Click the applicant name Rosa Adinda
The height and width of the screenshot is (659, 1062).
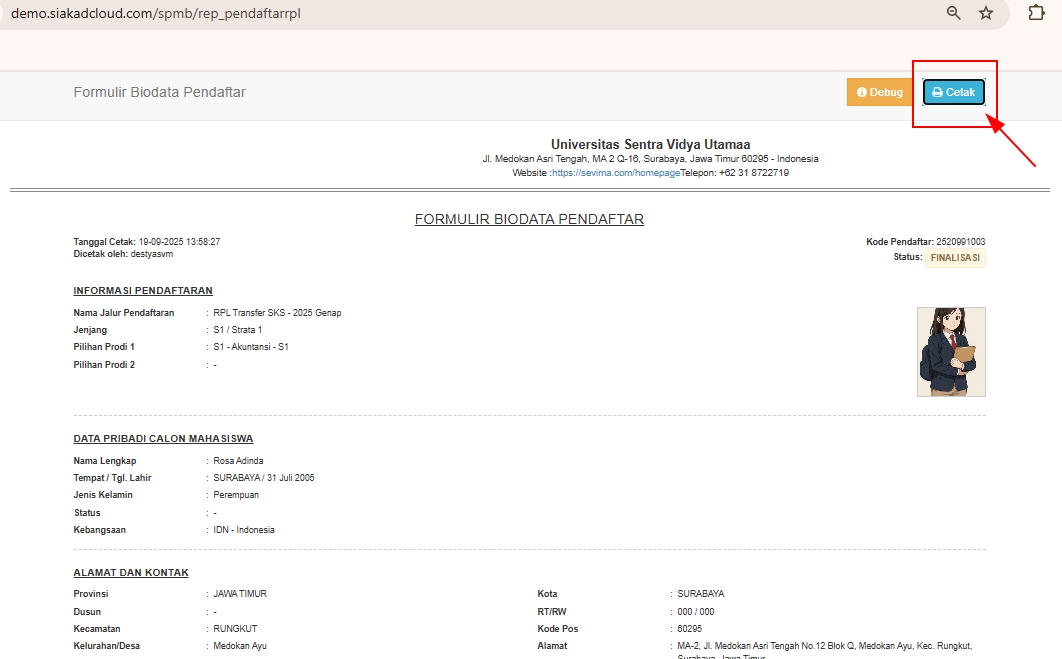pos(238,461)
